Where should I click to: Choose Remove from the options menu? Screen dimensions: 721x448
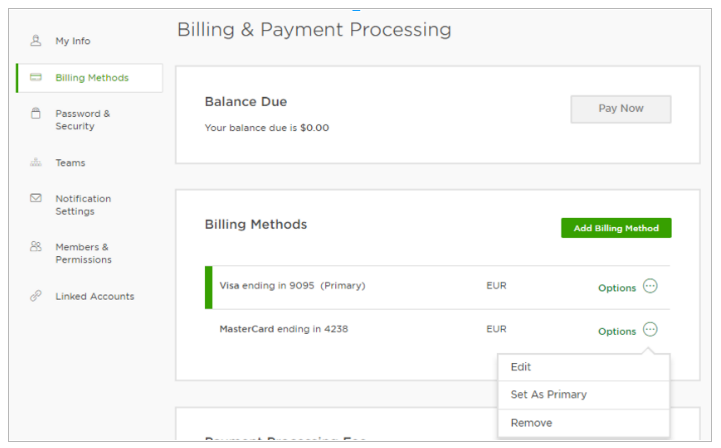pos(531,423)
